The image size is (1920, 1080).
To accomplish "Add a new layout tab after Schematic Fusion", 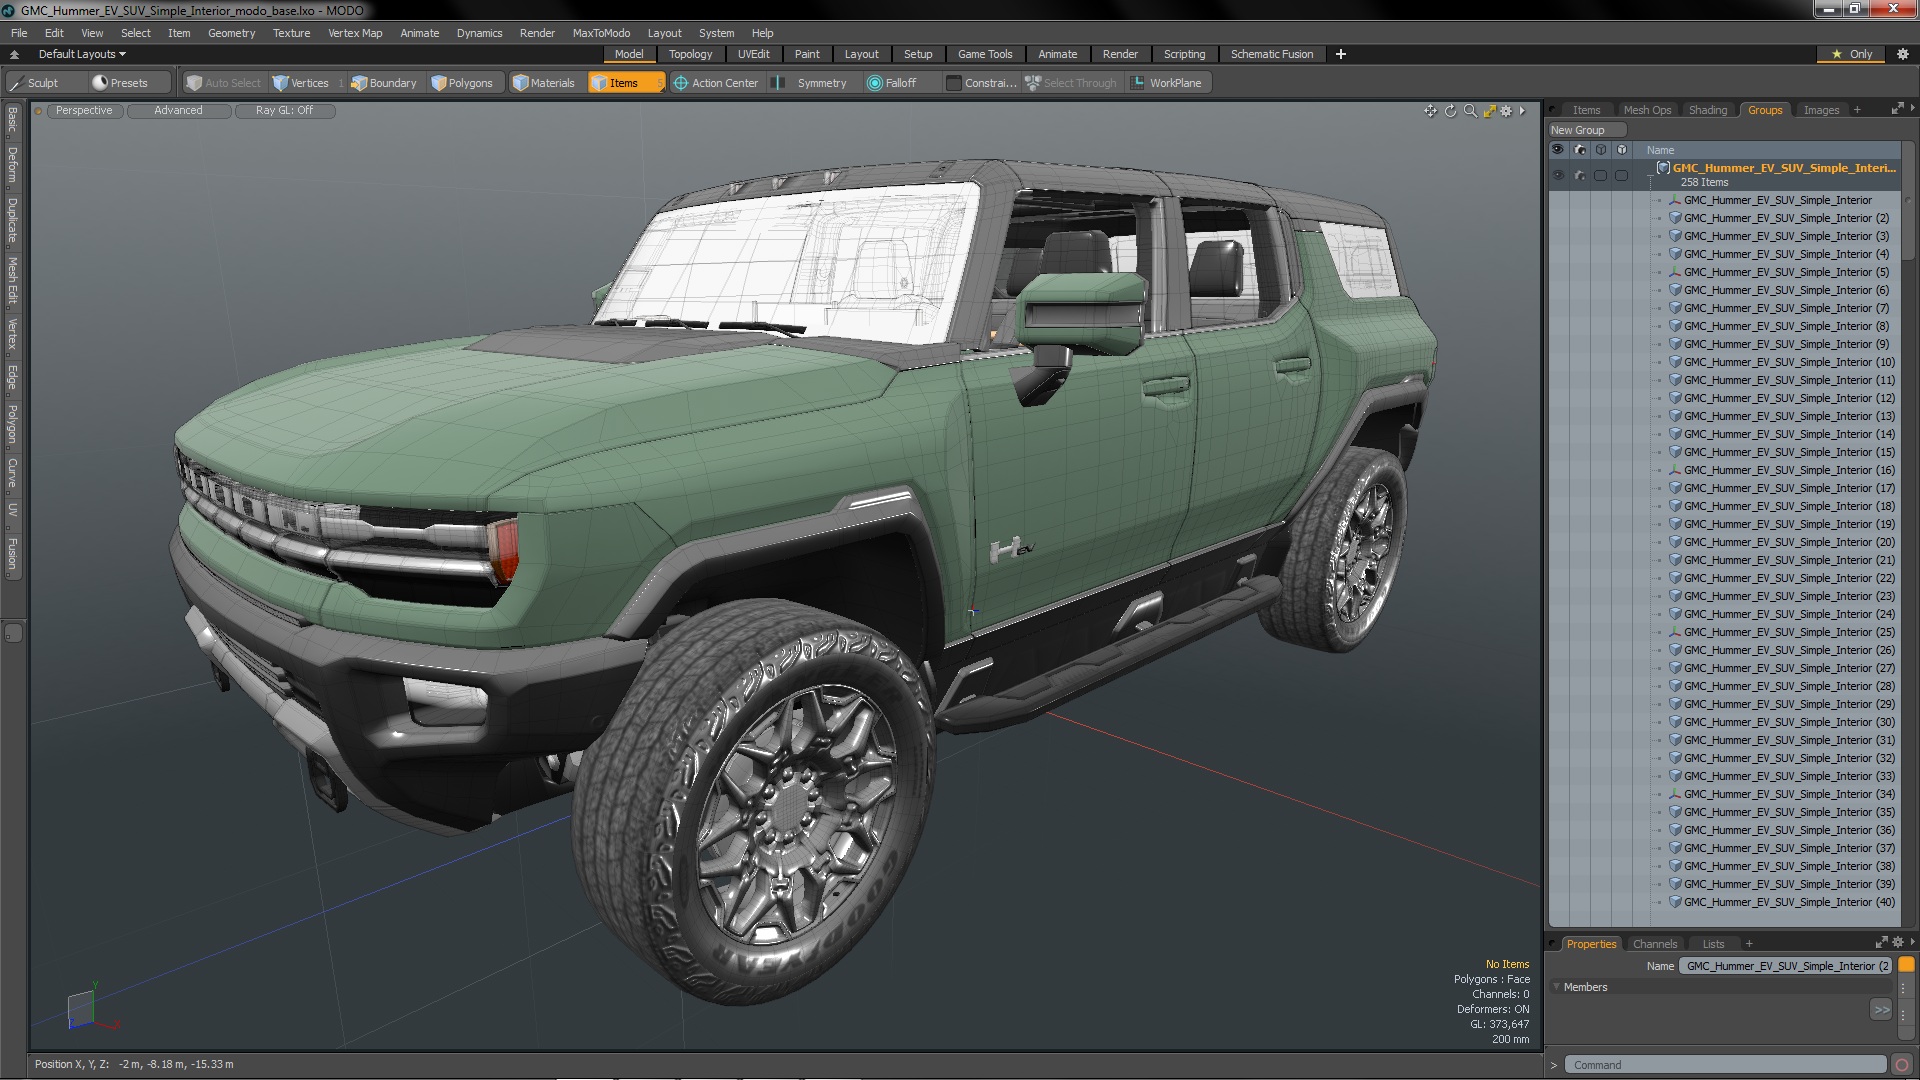I will pos(1340,54).
